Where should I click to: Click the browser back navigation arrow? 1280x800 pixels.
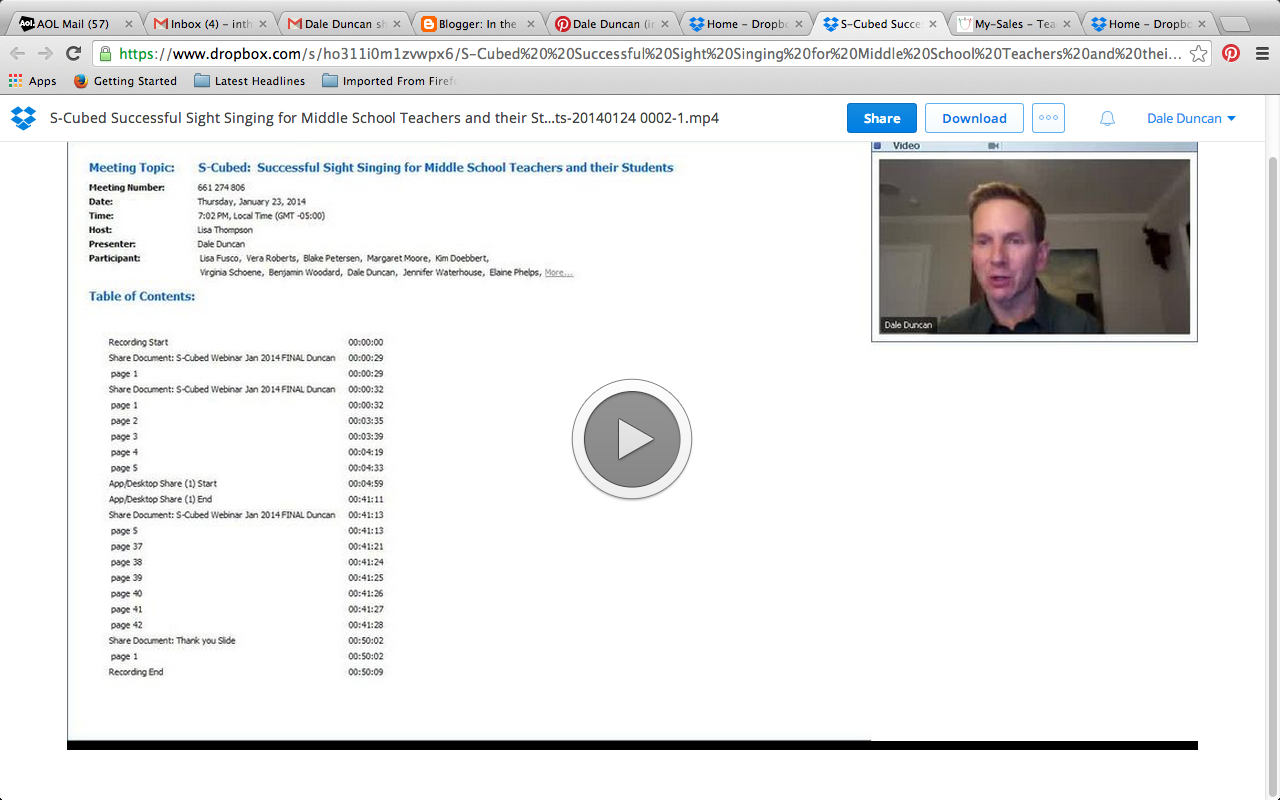point(17,55)
